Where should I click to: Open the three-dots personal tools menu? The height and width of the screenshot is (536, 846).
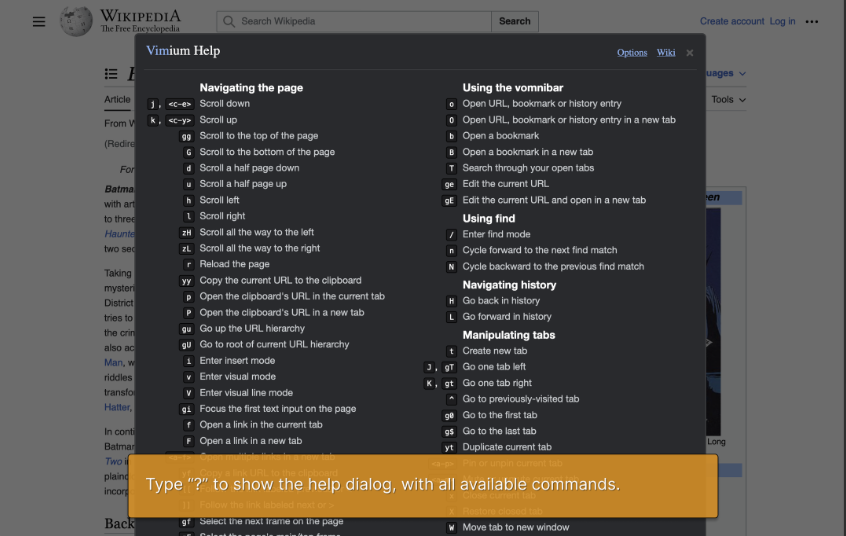point(811,22)
